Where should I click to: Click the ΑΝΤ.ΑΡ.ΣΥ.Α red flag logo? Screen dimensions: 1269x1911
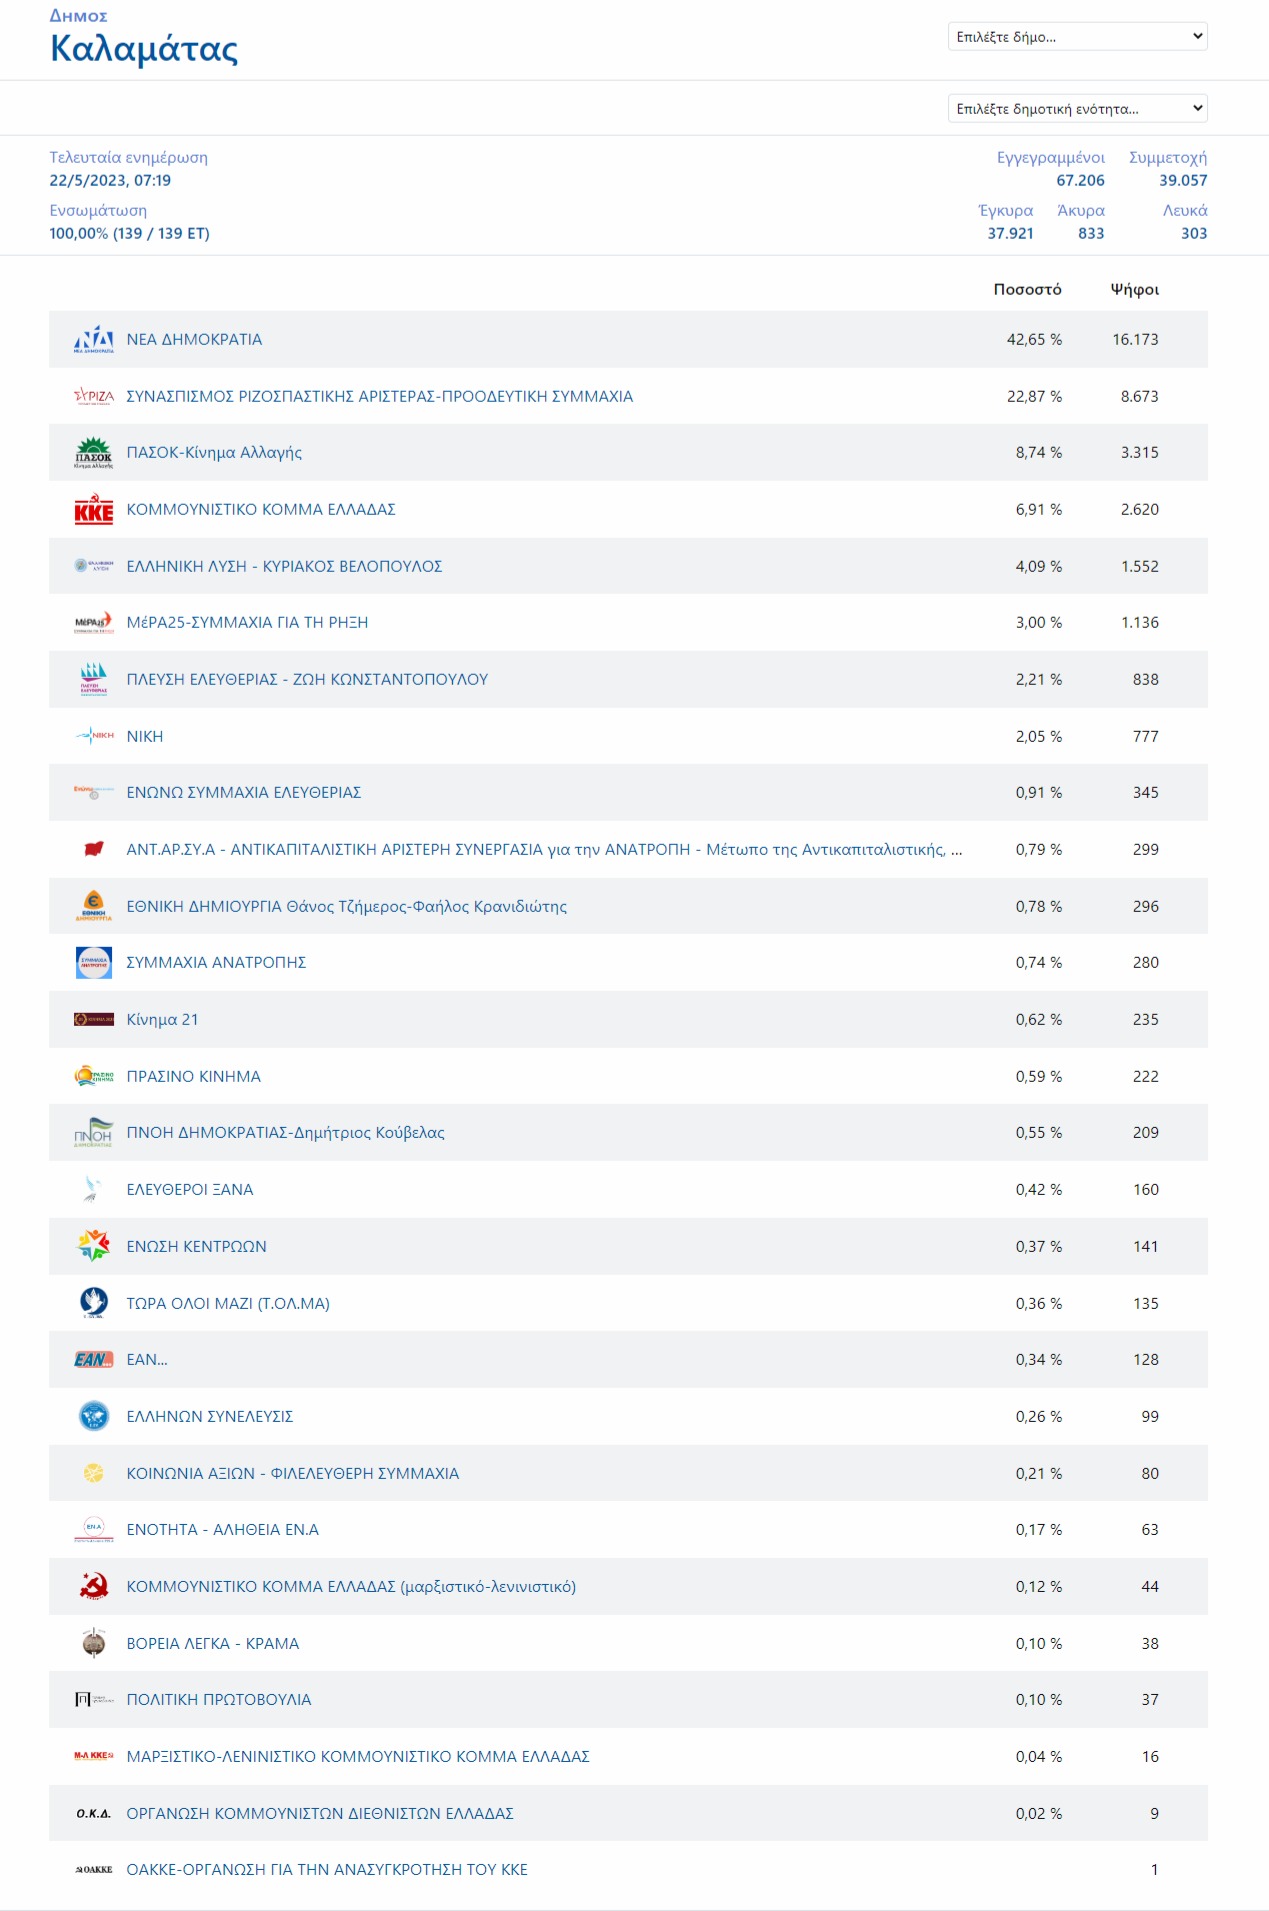(x=94, y=849)
